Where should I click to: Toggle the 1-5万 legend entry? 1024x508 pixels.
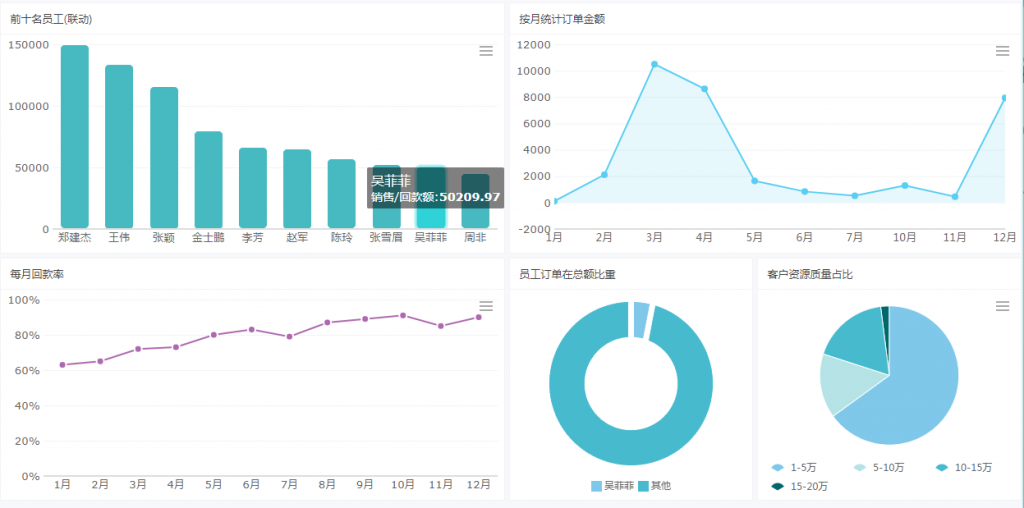(x=795, y=467)
